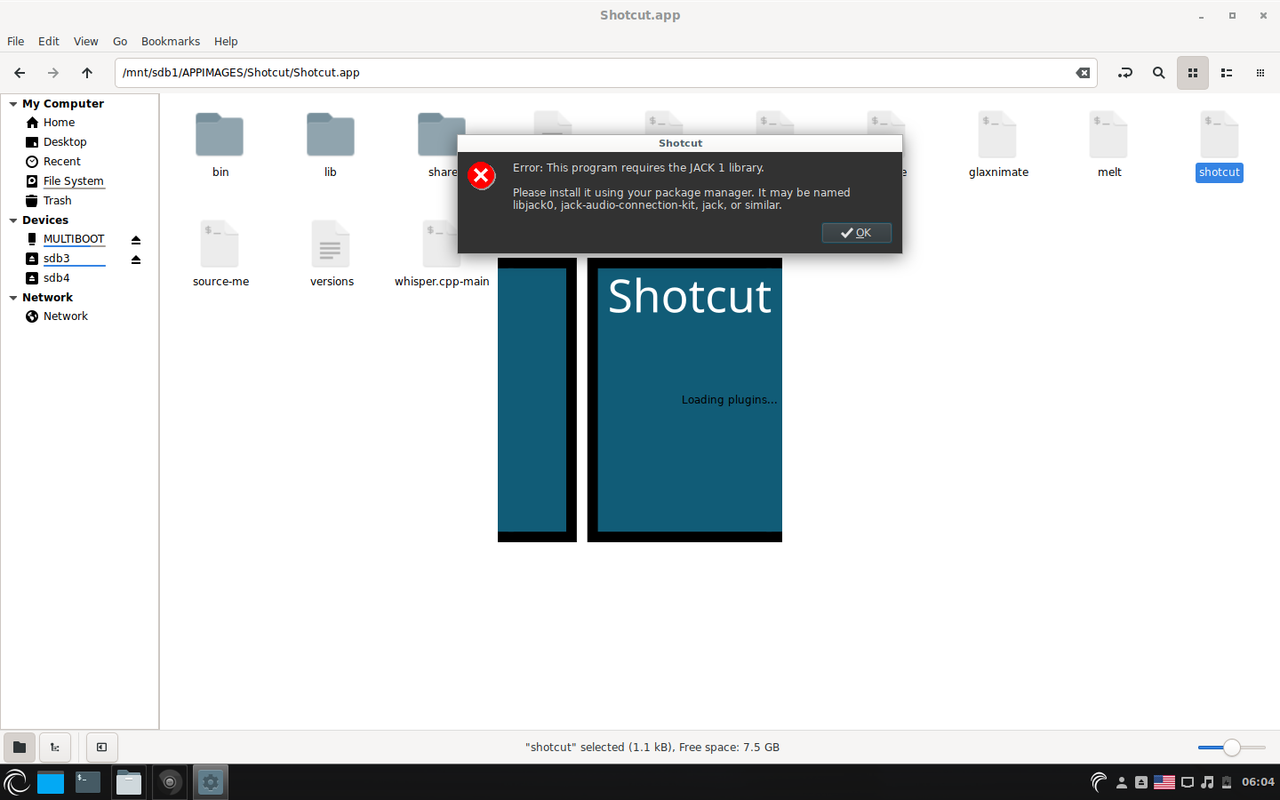Select the sdb3 device
The image size is (1280, 800).
[x=57, y=258]
